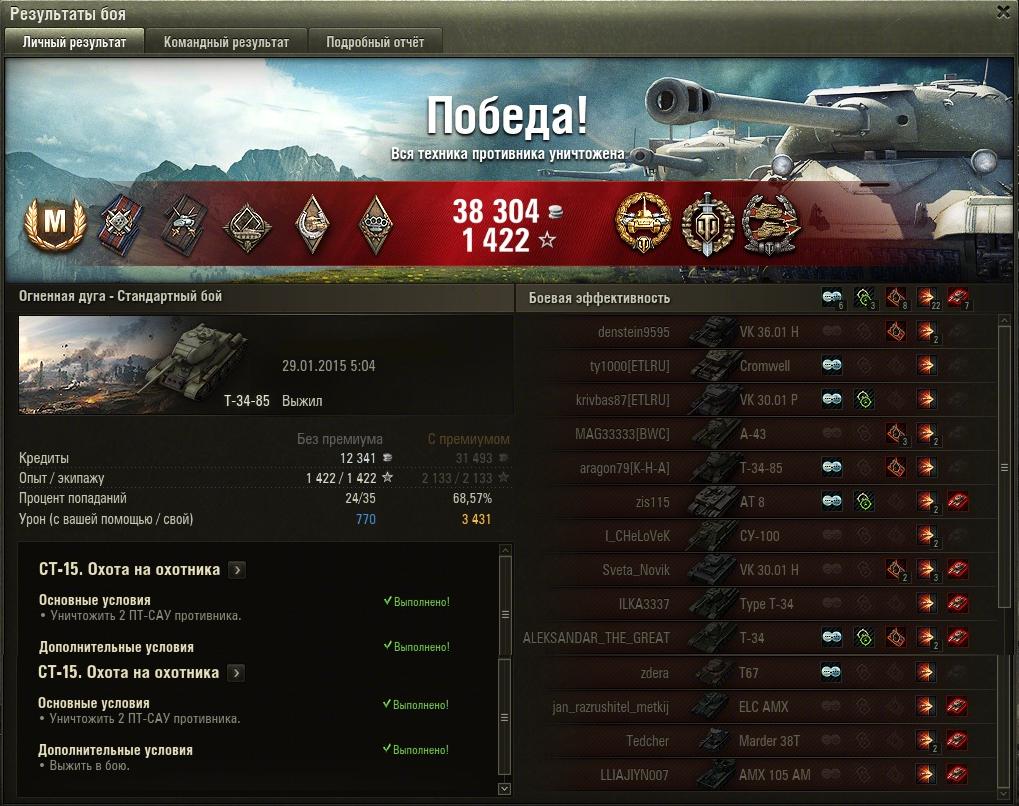The height and width of the screenshot is (806, 1019).
Task: Click the critical hits header icon
Action: (x=896, y=298)
